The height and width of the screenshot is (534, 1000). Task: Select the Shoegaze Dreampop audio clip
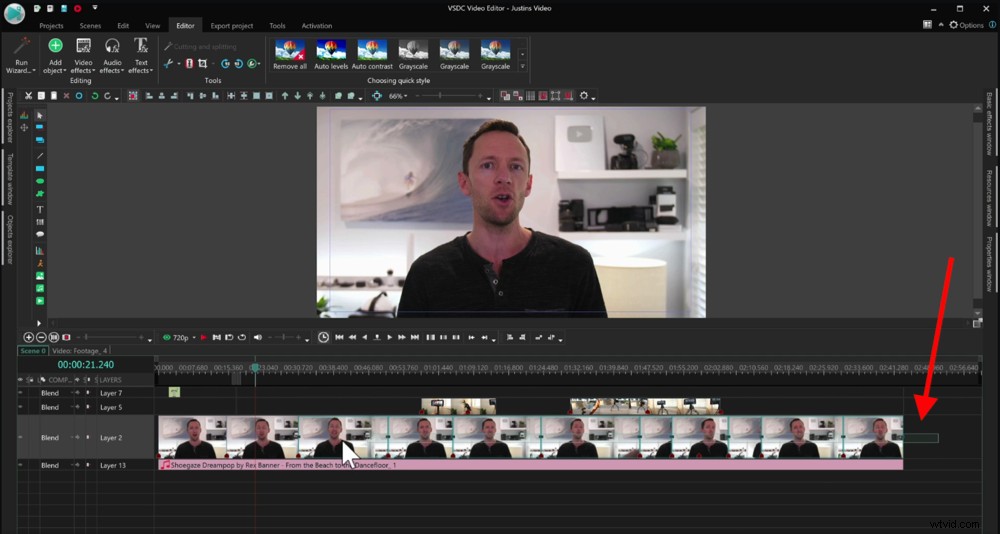(x=531, y=465)
